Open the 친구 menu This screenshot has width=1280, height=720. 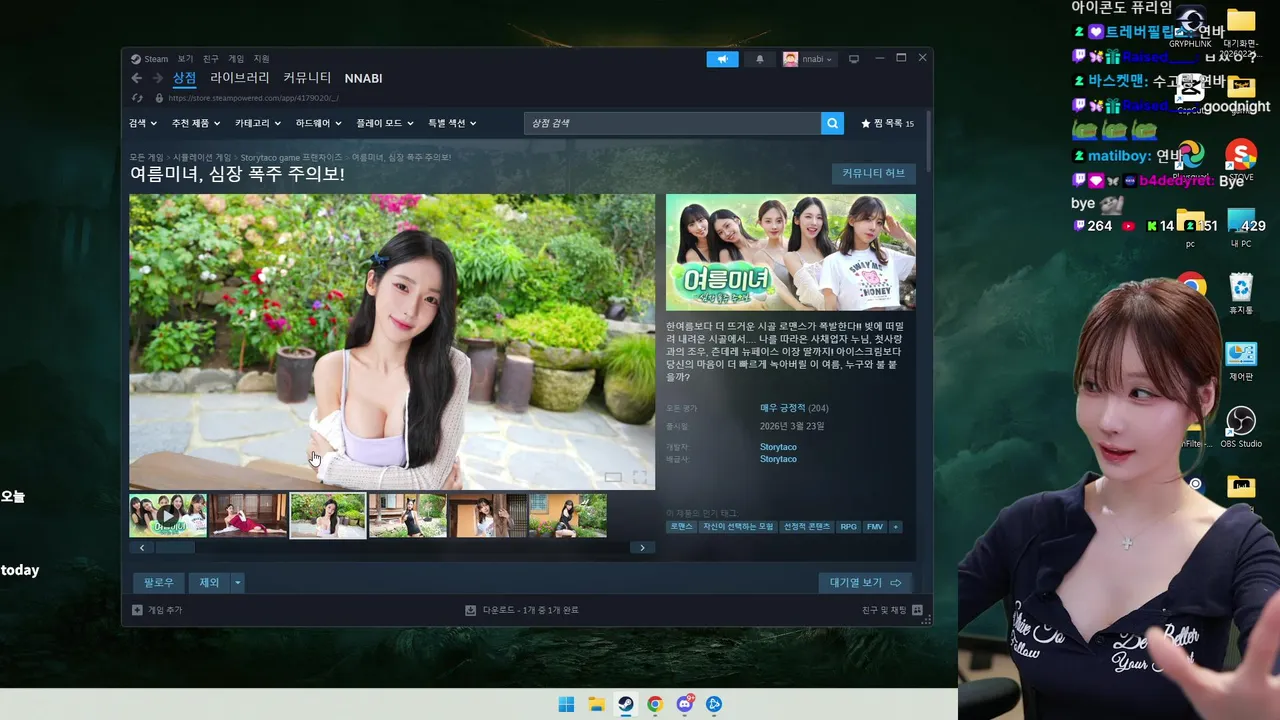click(x=210, y=59)
